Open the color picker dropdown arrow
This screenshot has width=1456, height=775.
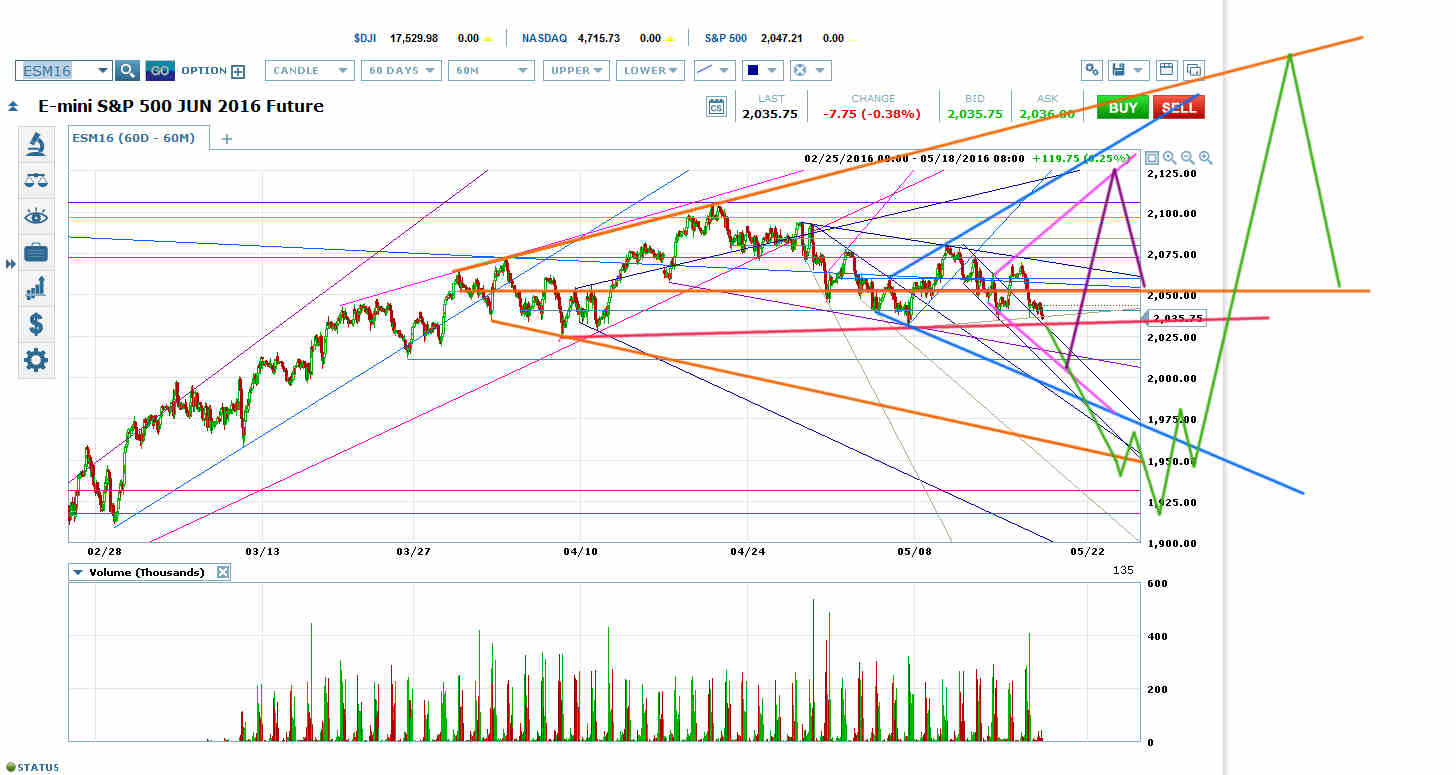coord(773,70)
